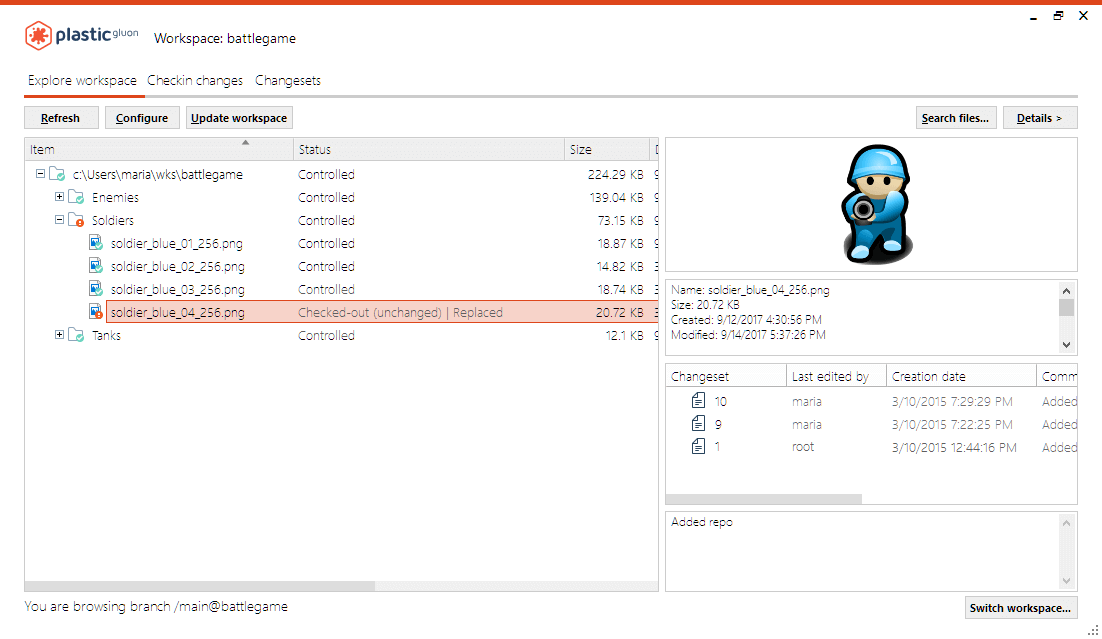Sort by the Status column header
The image size is (1102, 639).
[429, 149]
